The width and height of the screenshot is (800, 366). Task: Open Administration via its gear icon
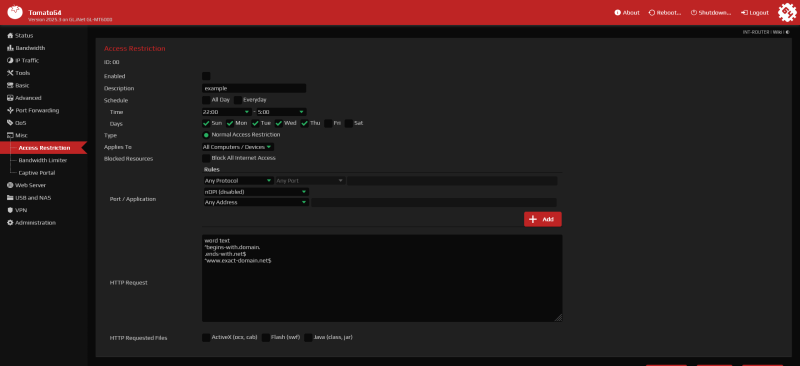coord(10,223)
